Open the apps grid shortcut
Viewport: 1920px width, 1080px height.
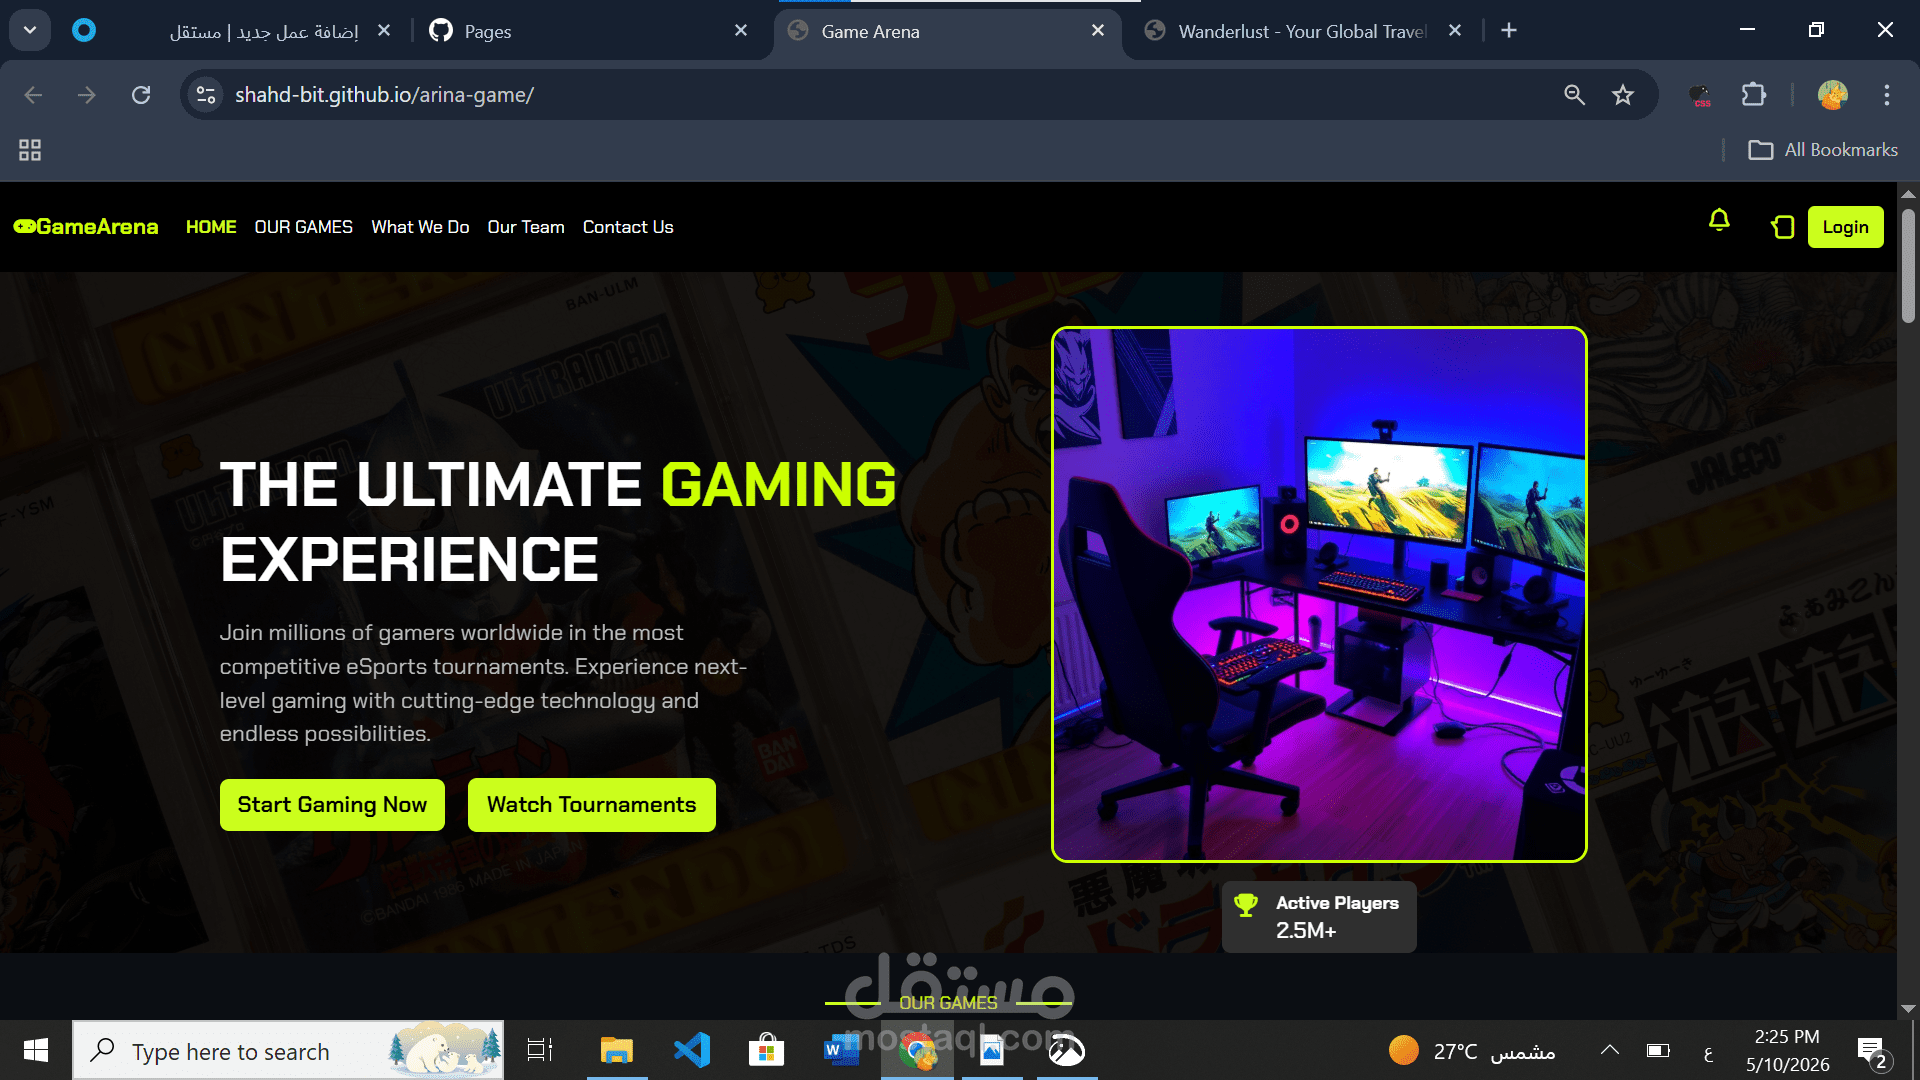click(30, 150)
